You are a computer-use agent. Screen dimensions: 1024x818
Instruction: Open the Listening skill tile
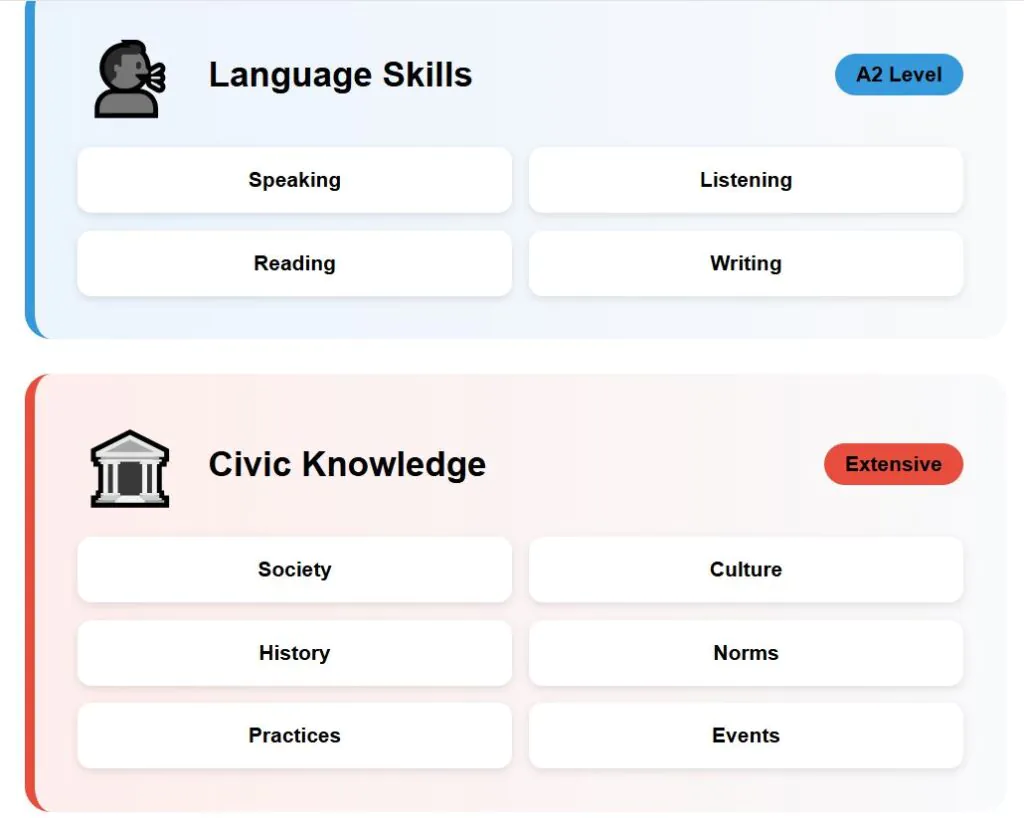pyautogui.click(x=745, y=180)
